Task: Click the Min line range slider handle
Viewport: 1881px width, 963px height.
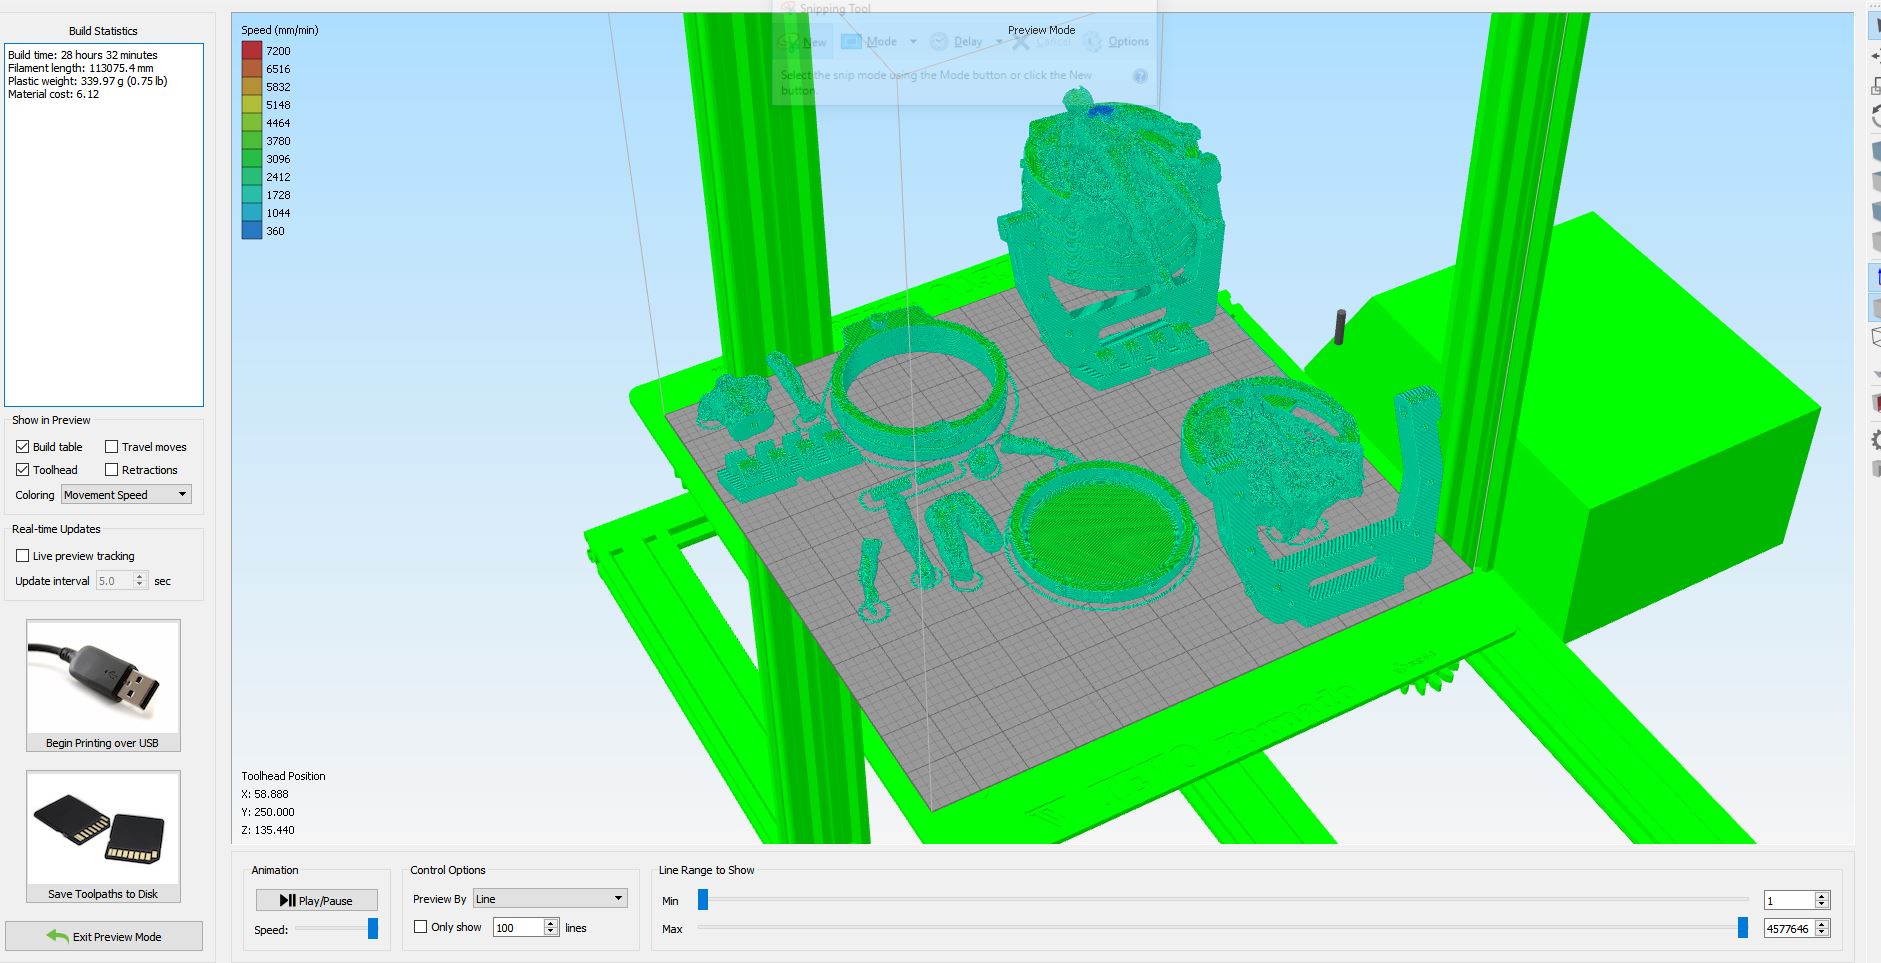Action: coord(703,900)
